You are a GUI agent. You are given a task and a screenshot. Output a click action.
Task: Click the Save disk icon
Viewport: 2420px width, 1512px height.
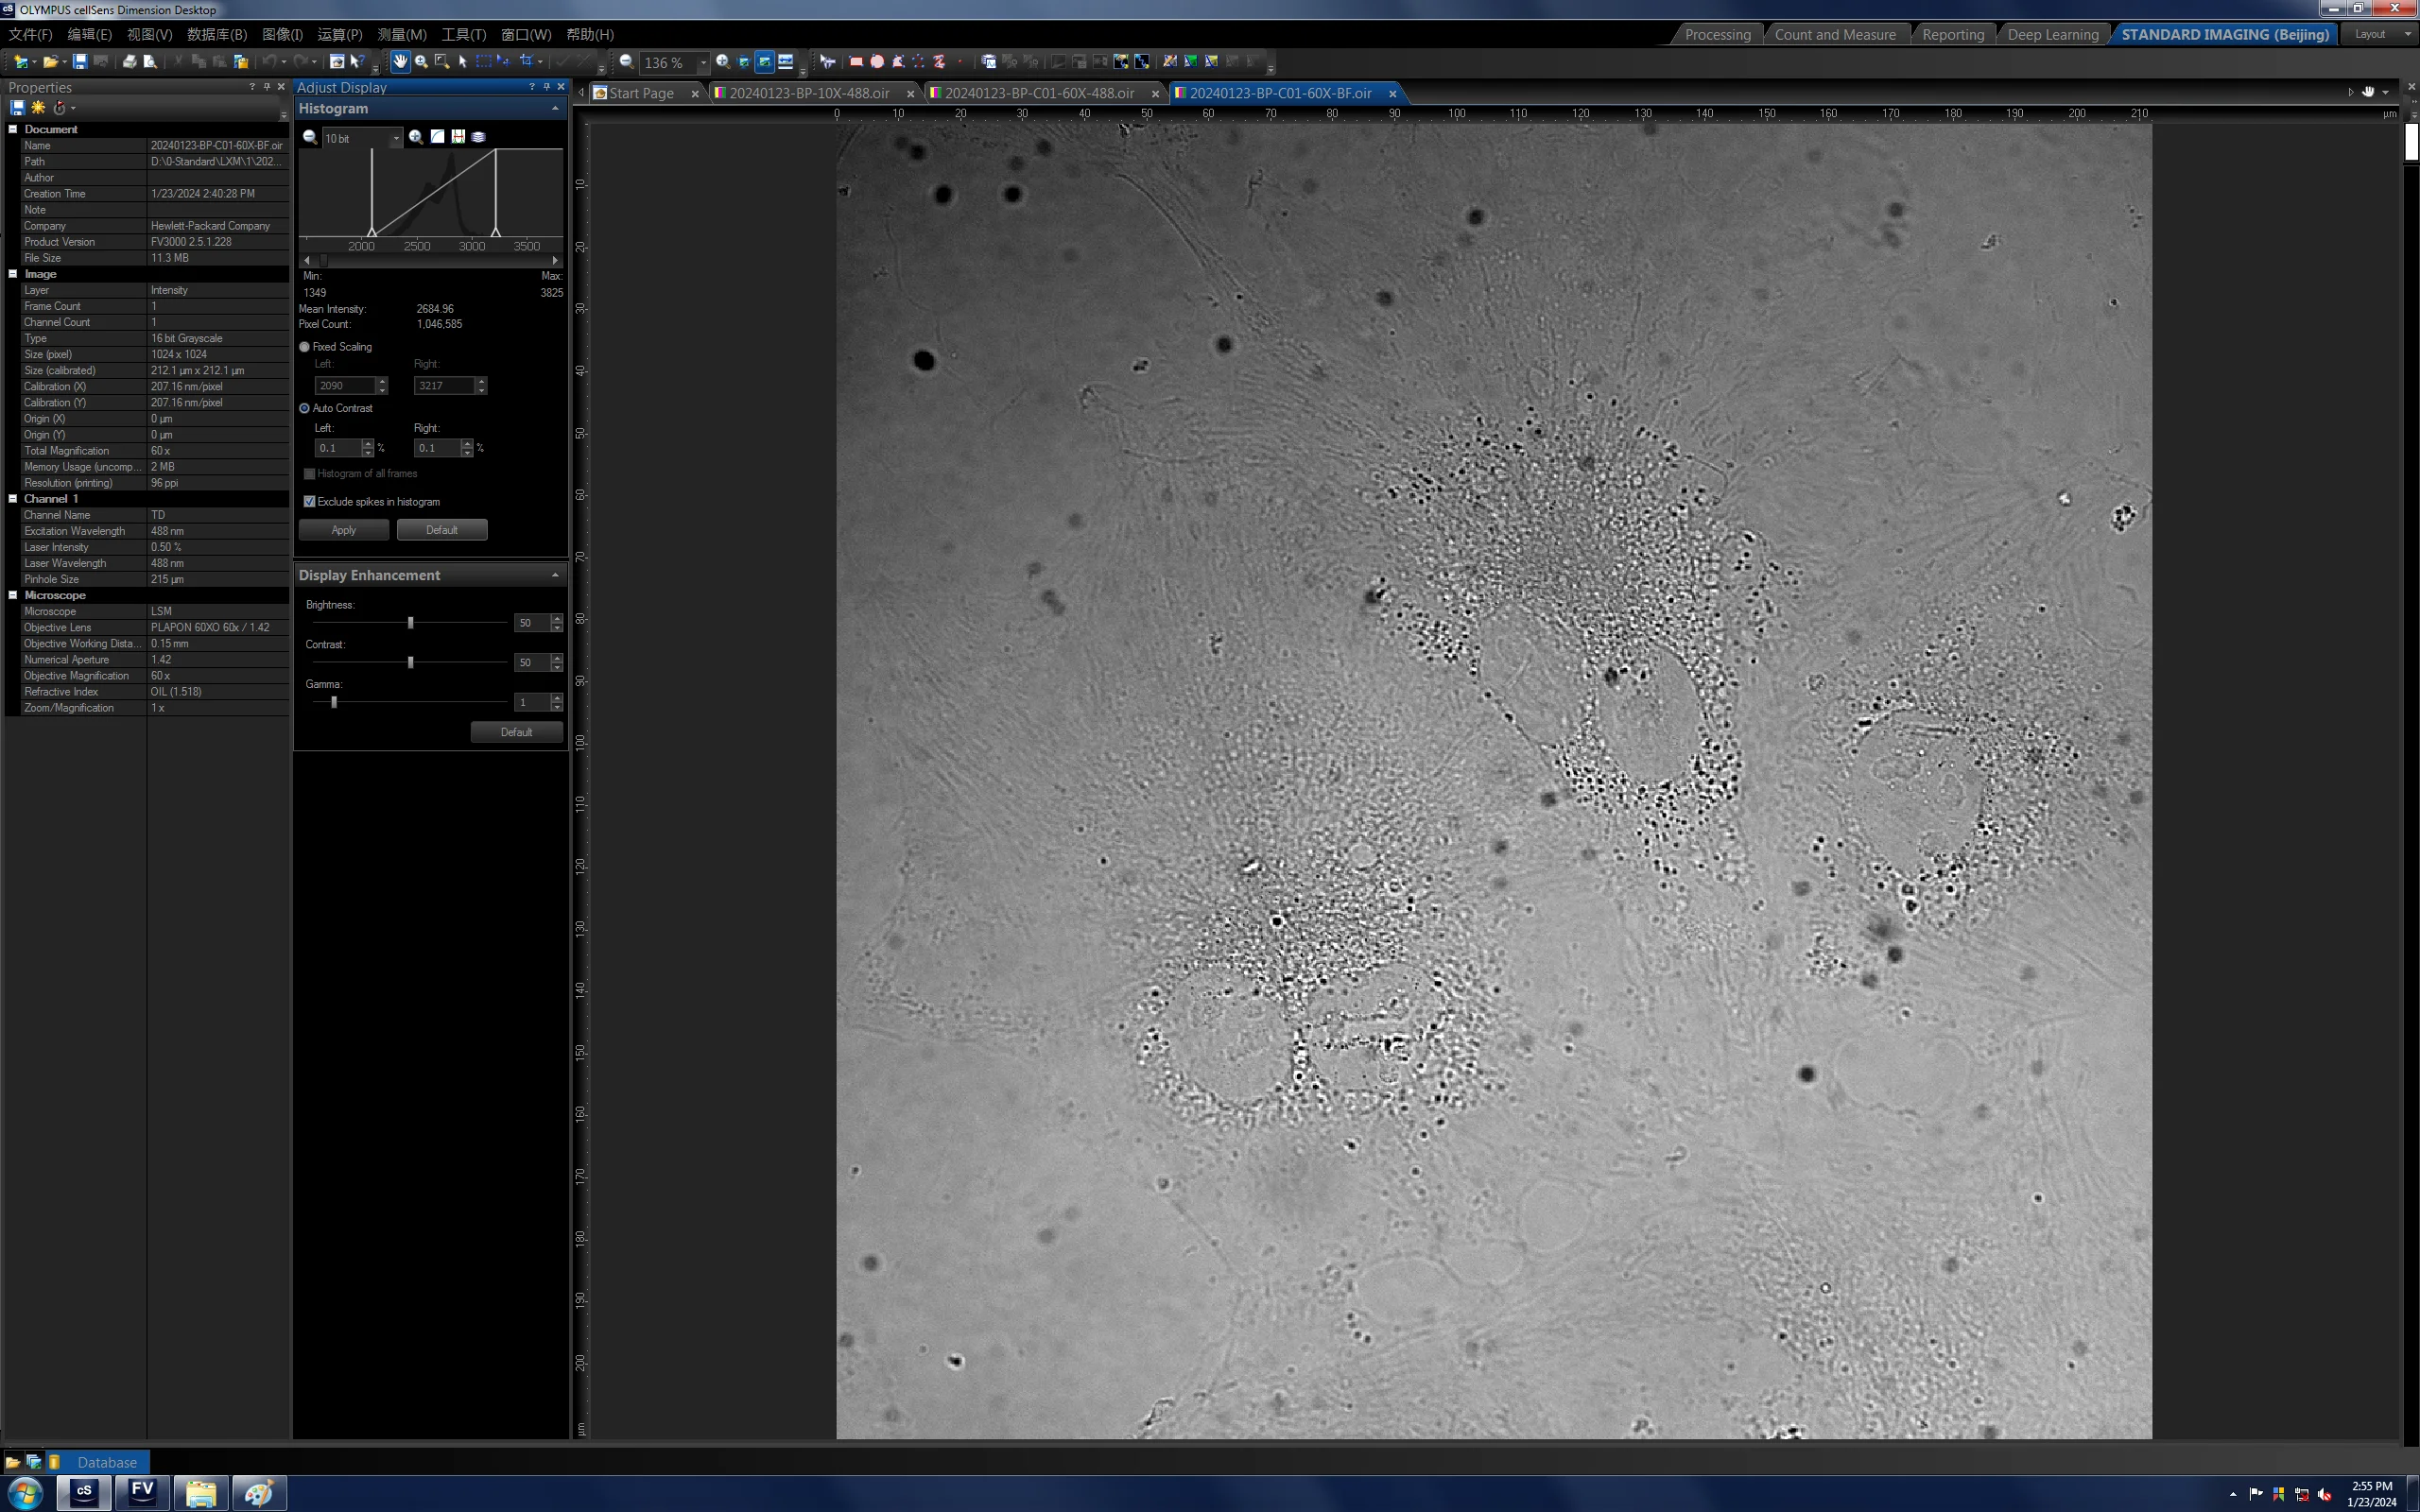(x=80, y=62)
